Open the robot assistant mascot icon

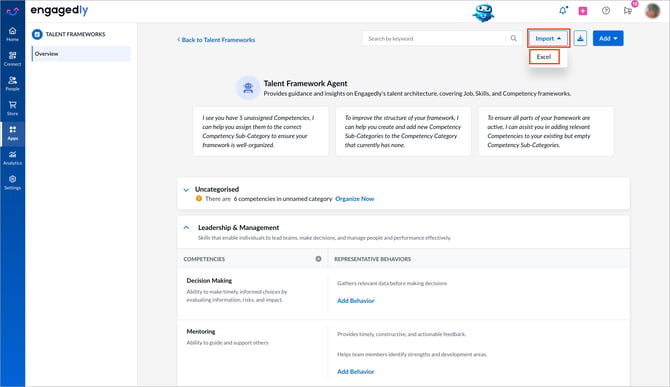coord(483,12)
